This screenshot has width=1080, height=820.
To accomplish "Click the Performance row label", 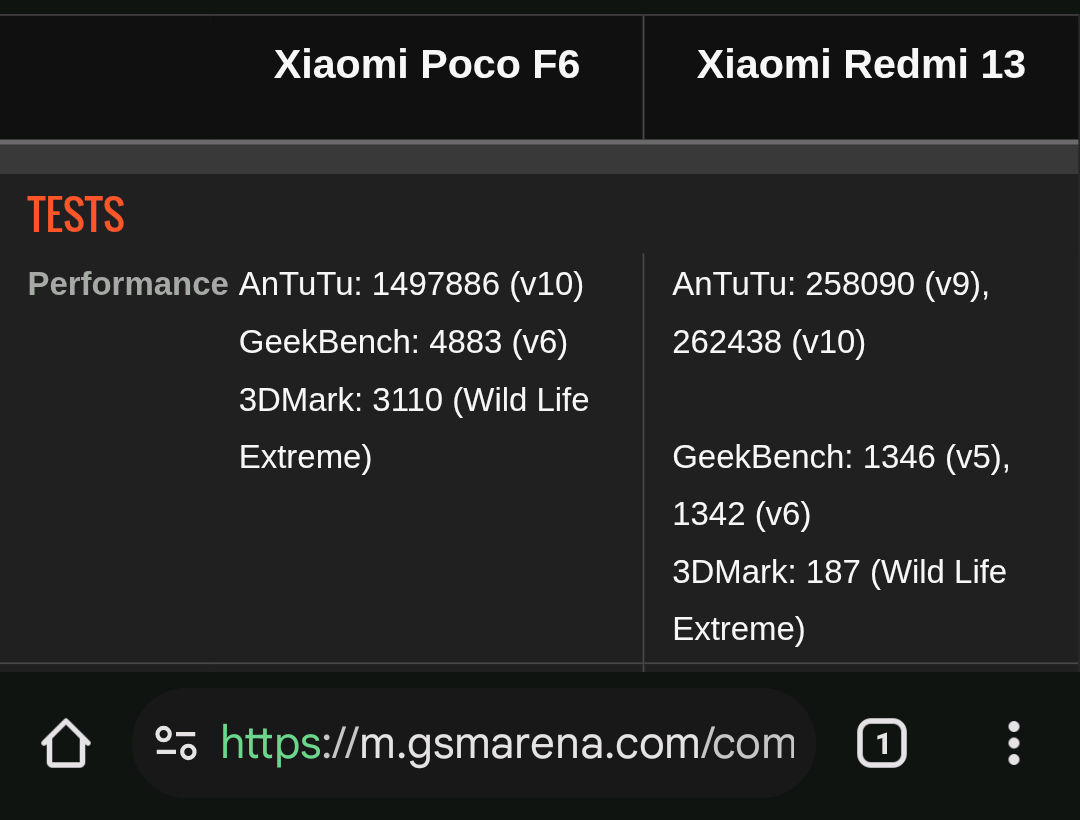I will (x=128, y=284).
